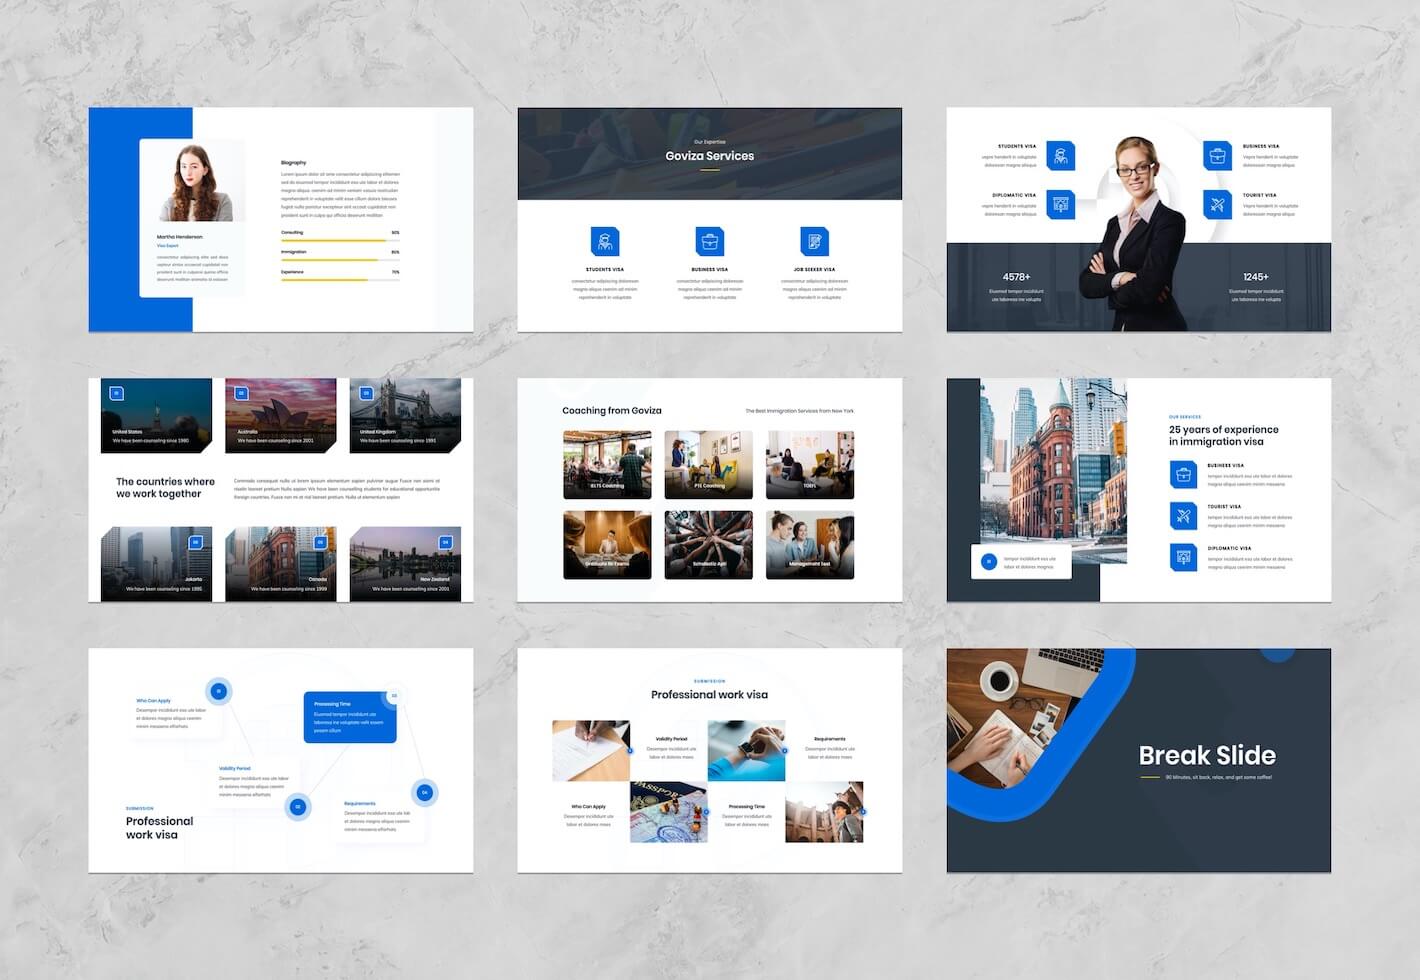Click the Tourist Visa airplane icon beside the businesswoman
Viewport: 1420px width, 980px height.
(x=1217, y=205)
